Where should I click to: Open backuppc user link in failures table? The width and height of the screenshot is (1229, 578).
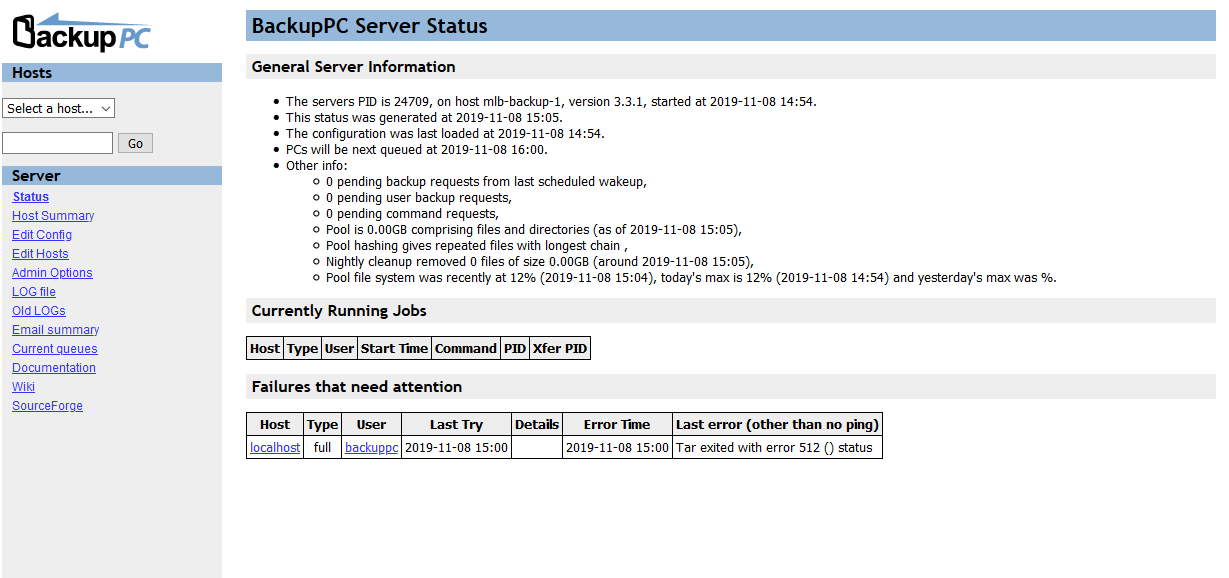pyautogui.click(x=371, y=448)
